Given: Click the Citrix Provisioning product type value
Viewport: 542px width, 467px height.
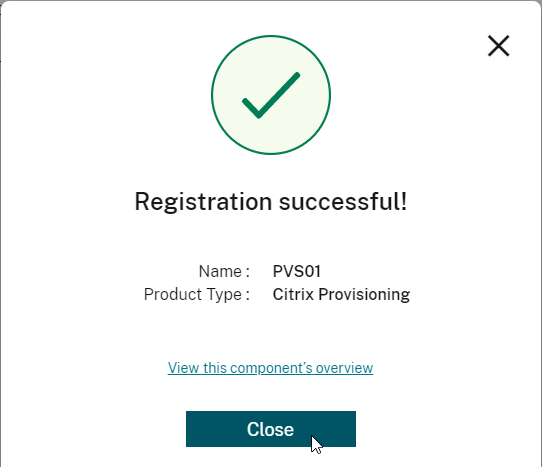Looking at the screenshot, I should (341, 295).
